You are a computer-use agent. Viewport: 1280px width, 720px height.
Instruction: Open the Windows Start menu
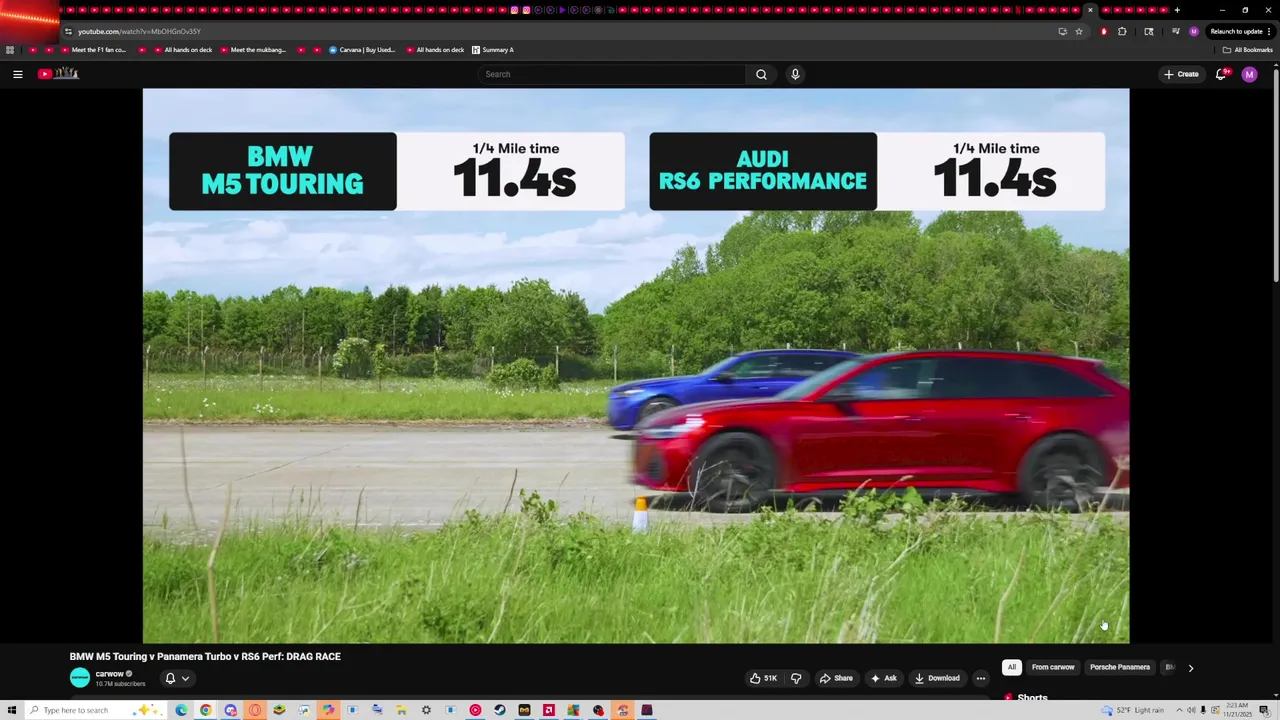[12, 710]
